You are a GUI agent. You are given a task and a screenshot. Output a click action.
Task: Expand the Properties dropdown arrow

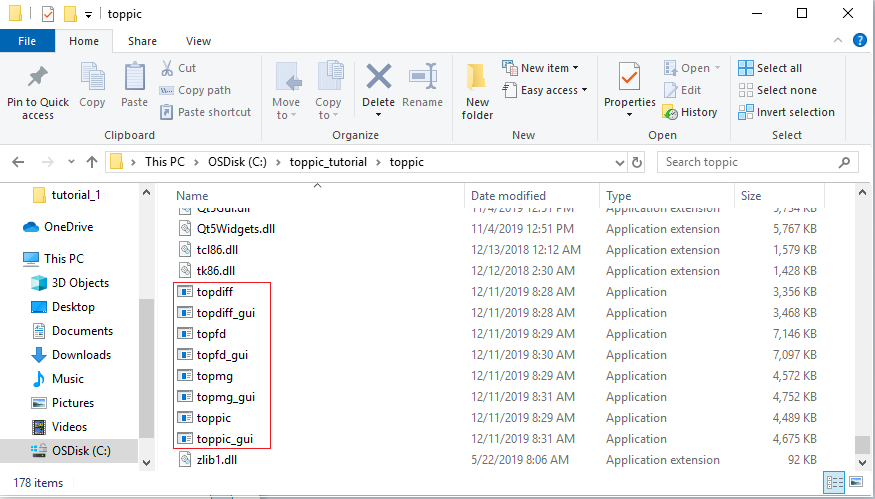point(629,115)
